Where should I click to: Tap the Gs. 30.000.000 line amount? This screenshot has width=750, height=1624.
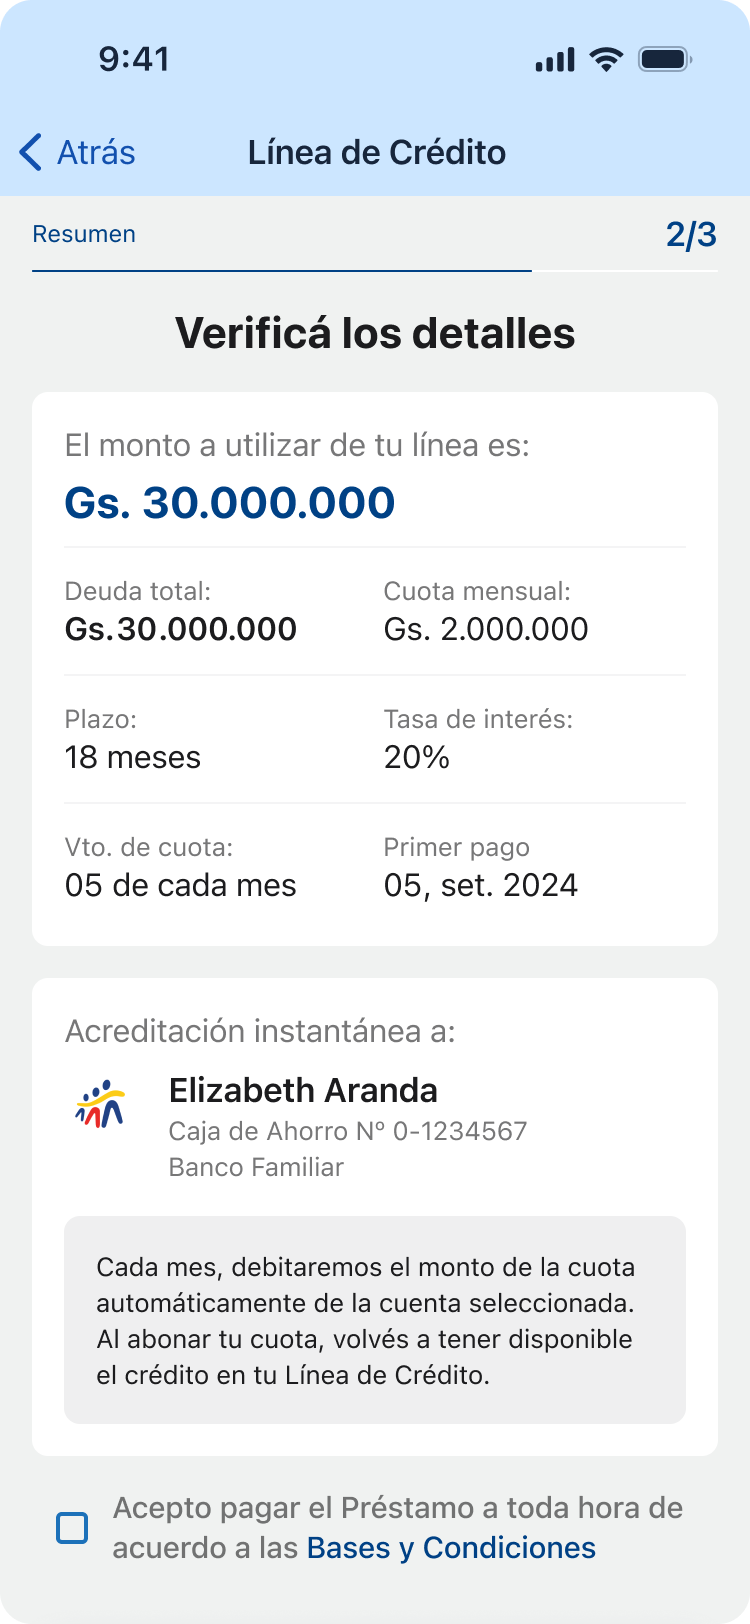pos(230,502)
